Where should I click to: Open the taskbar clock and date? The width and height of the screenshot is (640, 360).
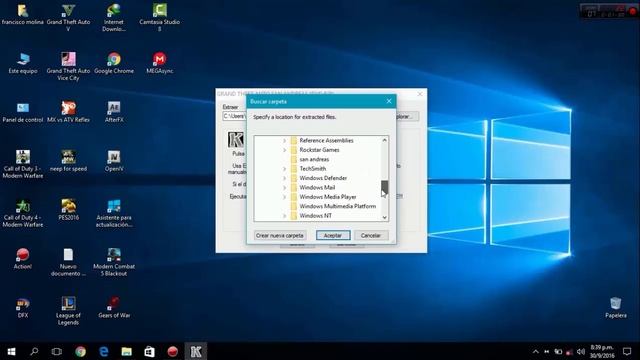(602, 351)
